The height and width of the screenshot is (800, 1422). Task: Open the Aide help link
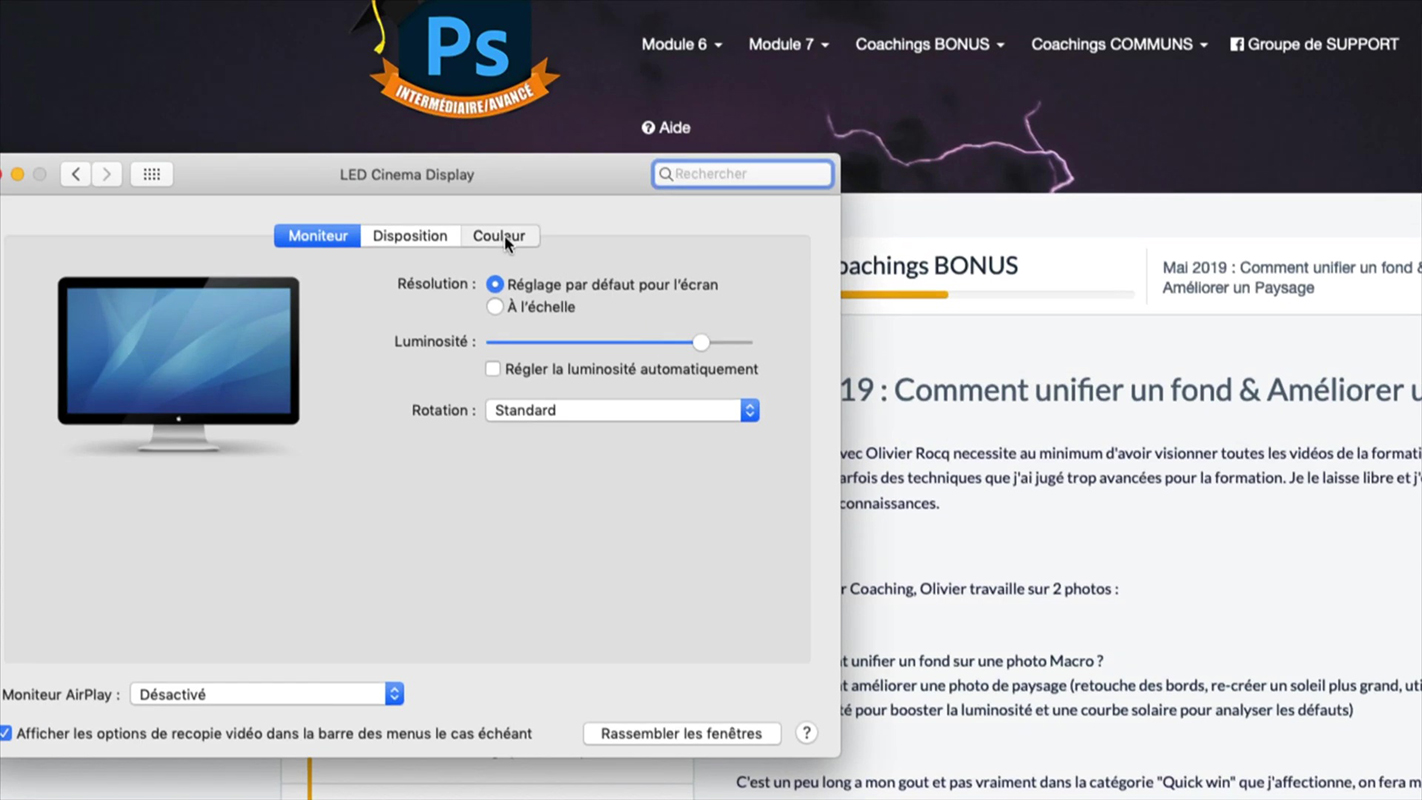(x=666, y=128)
